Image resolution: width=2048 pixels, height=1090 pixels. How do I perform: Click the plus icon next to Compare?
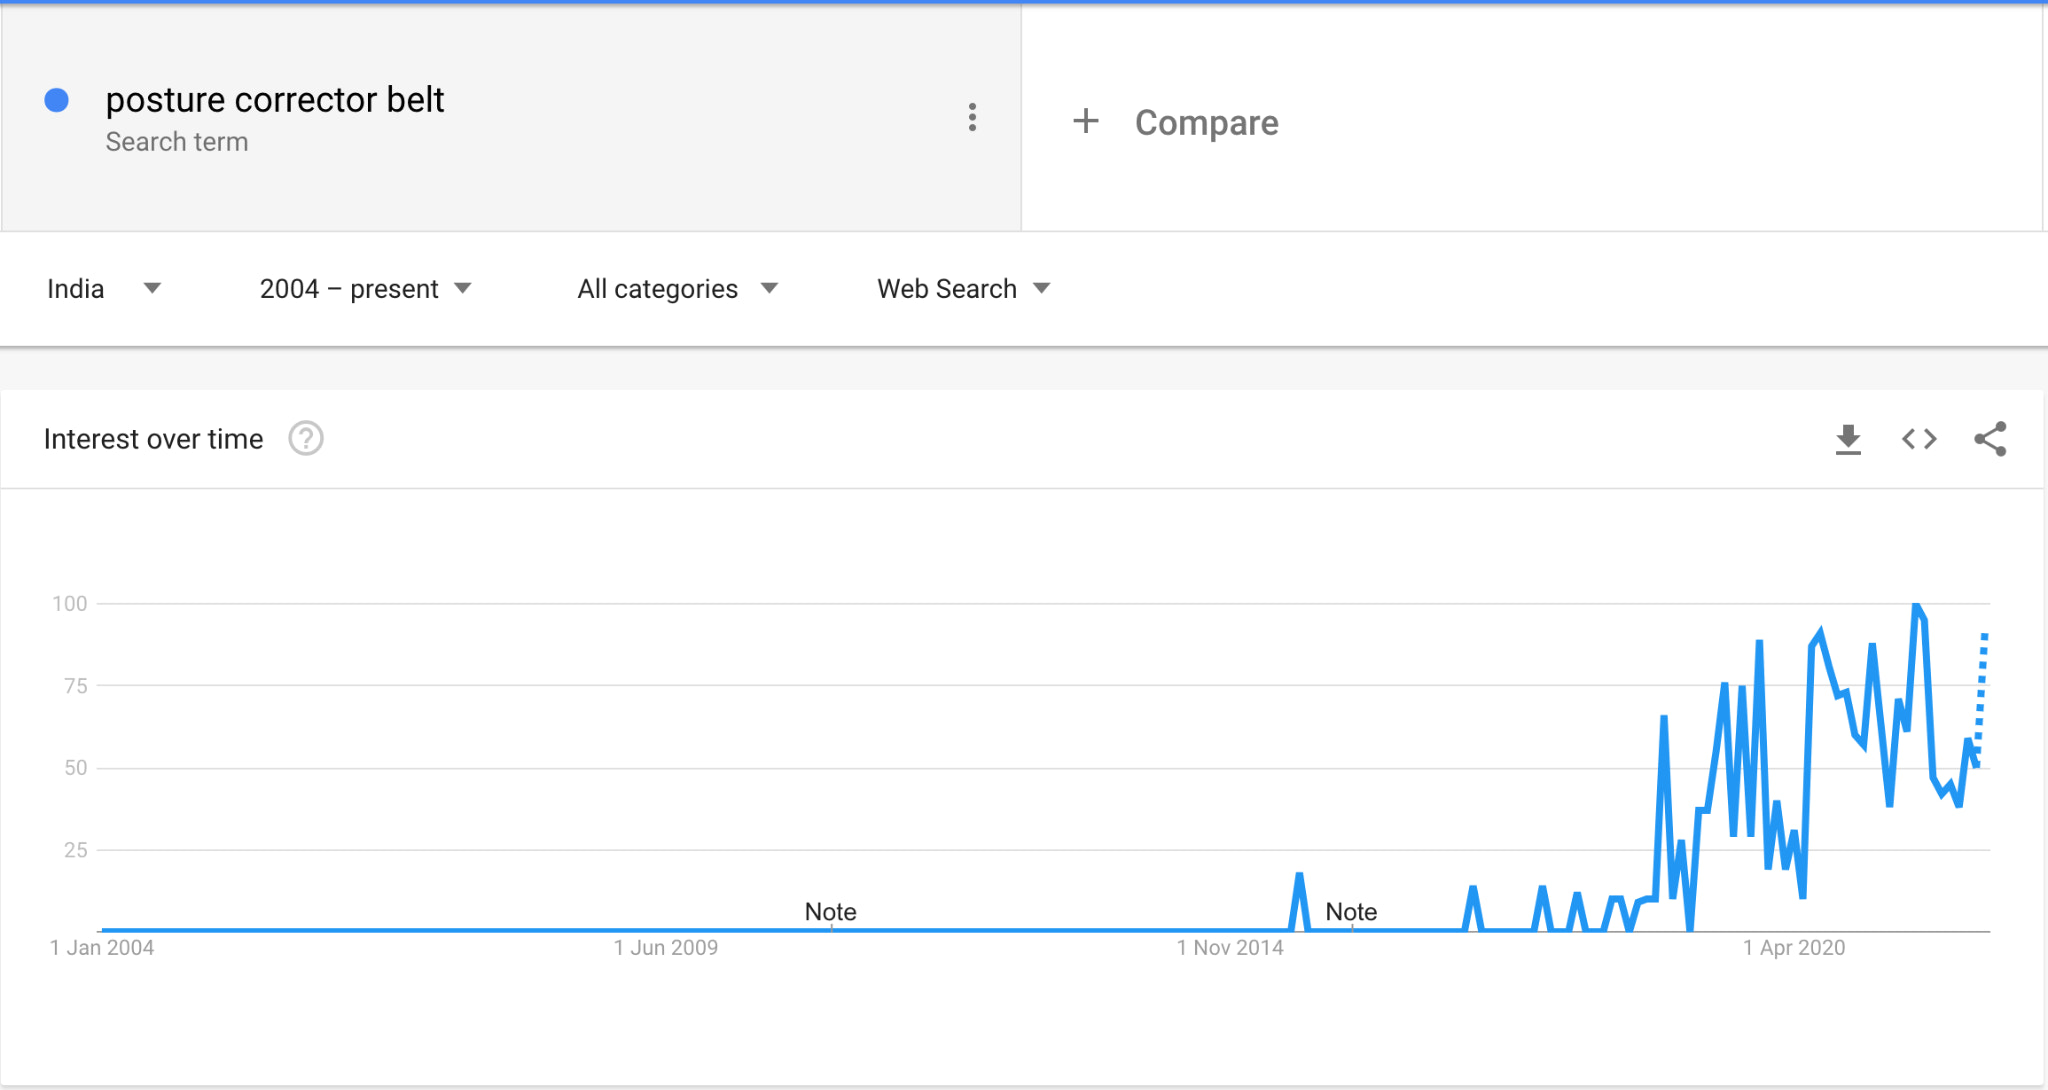click(1087, 121)
